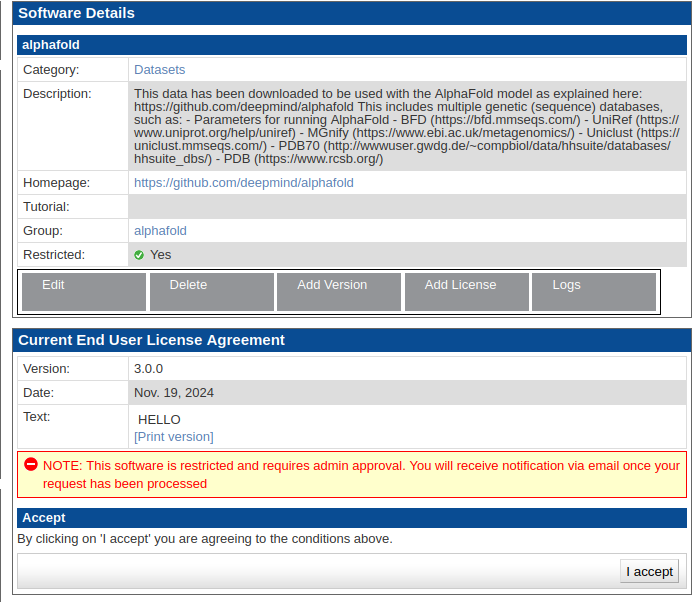
Task: Click the Print version link
Action: coord(173,437)
